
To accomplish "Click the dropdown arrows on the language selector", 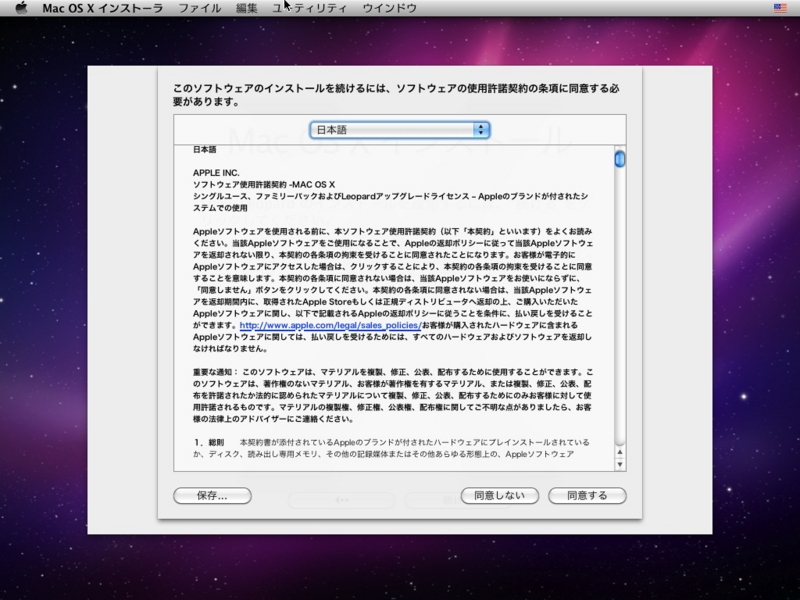I will tap(481, 129).
